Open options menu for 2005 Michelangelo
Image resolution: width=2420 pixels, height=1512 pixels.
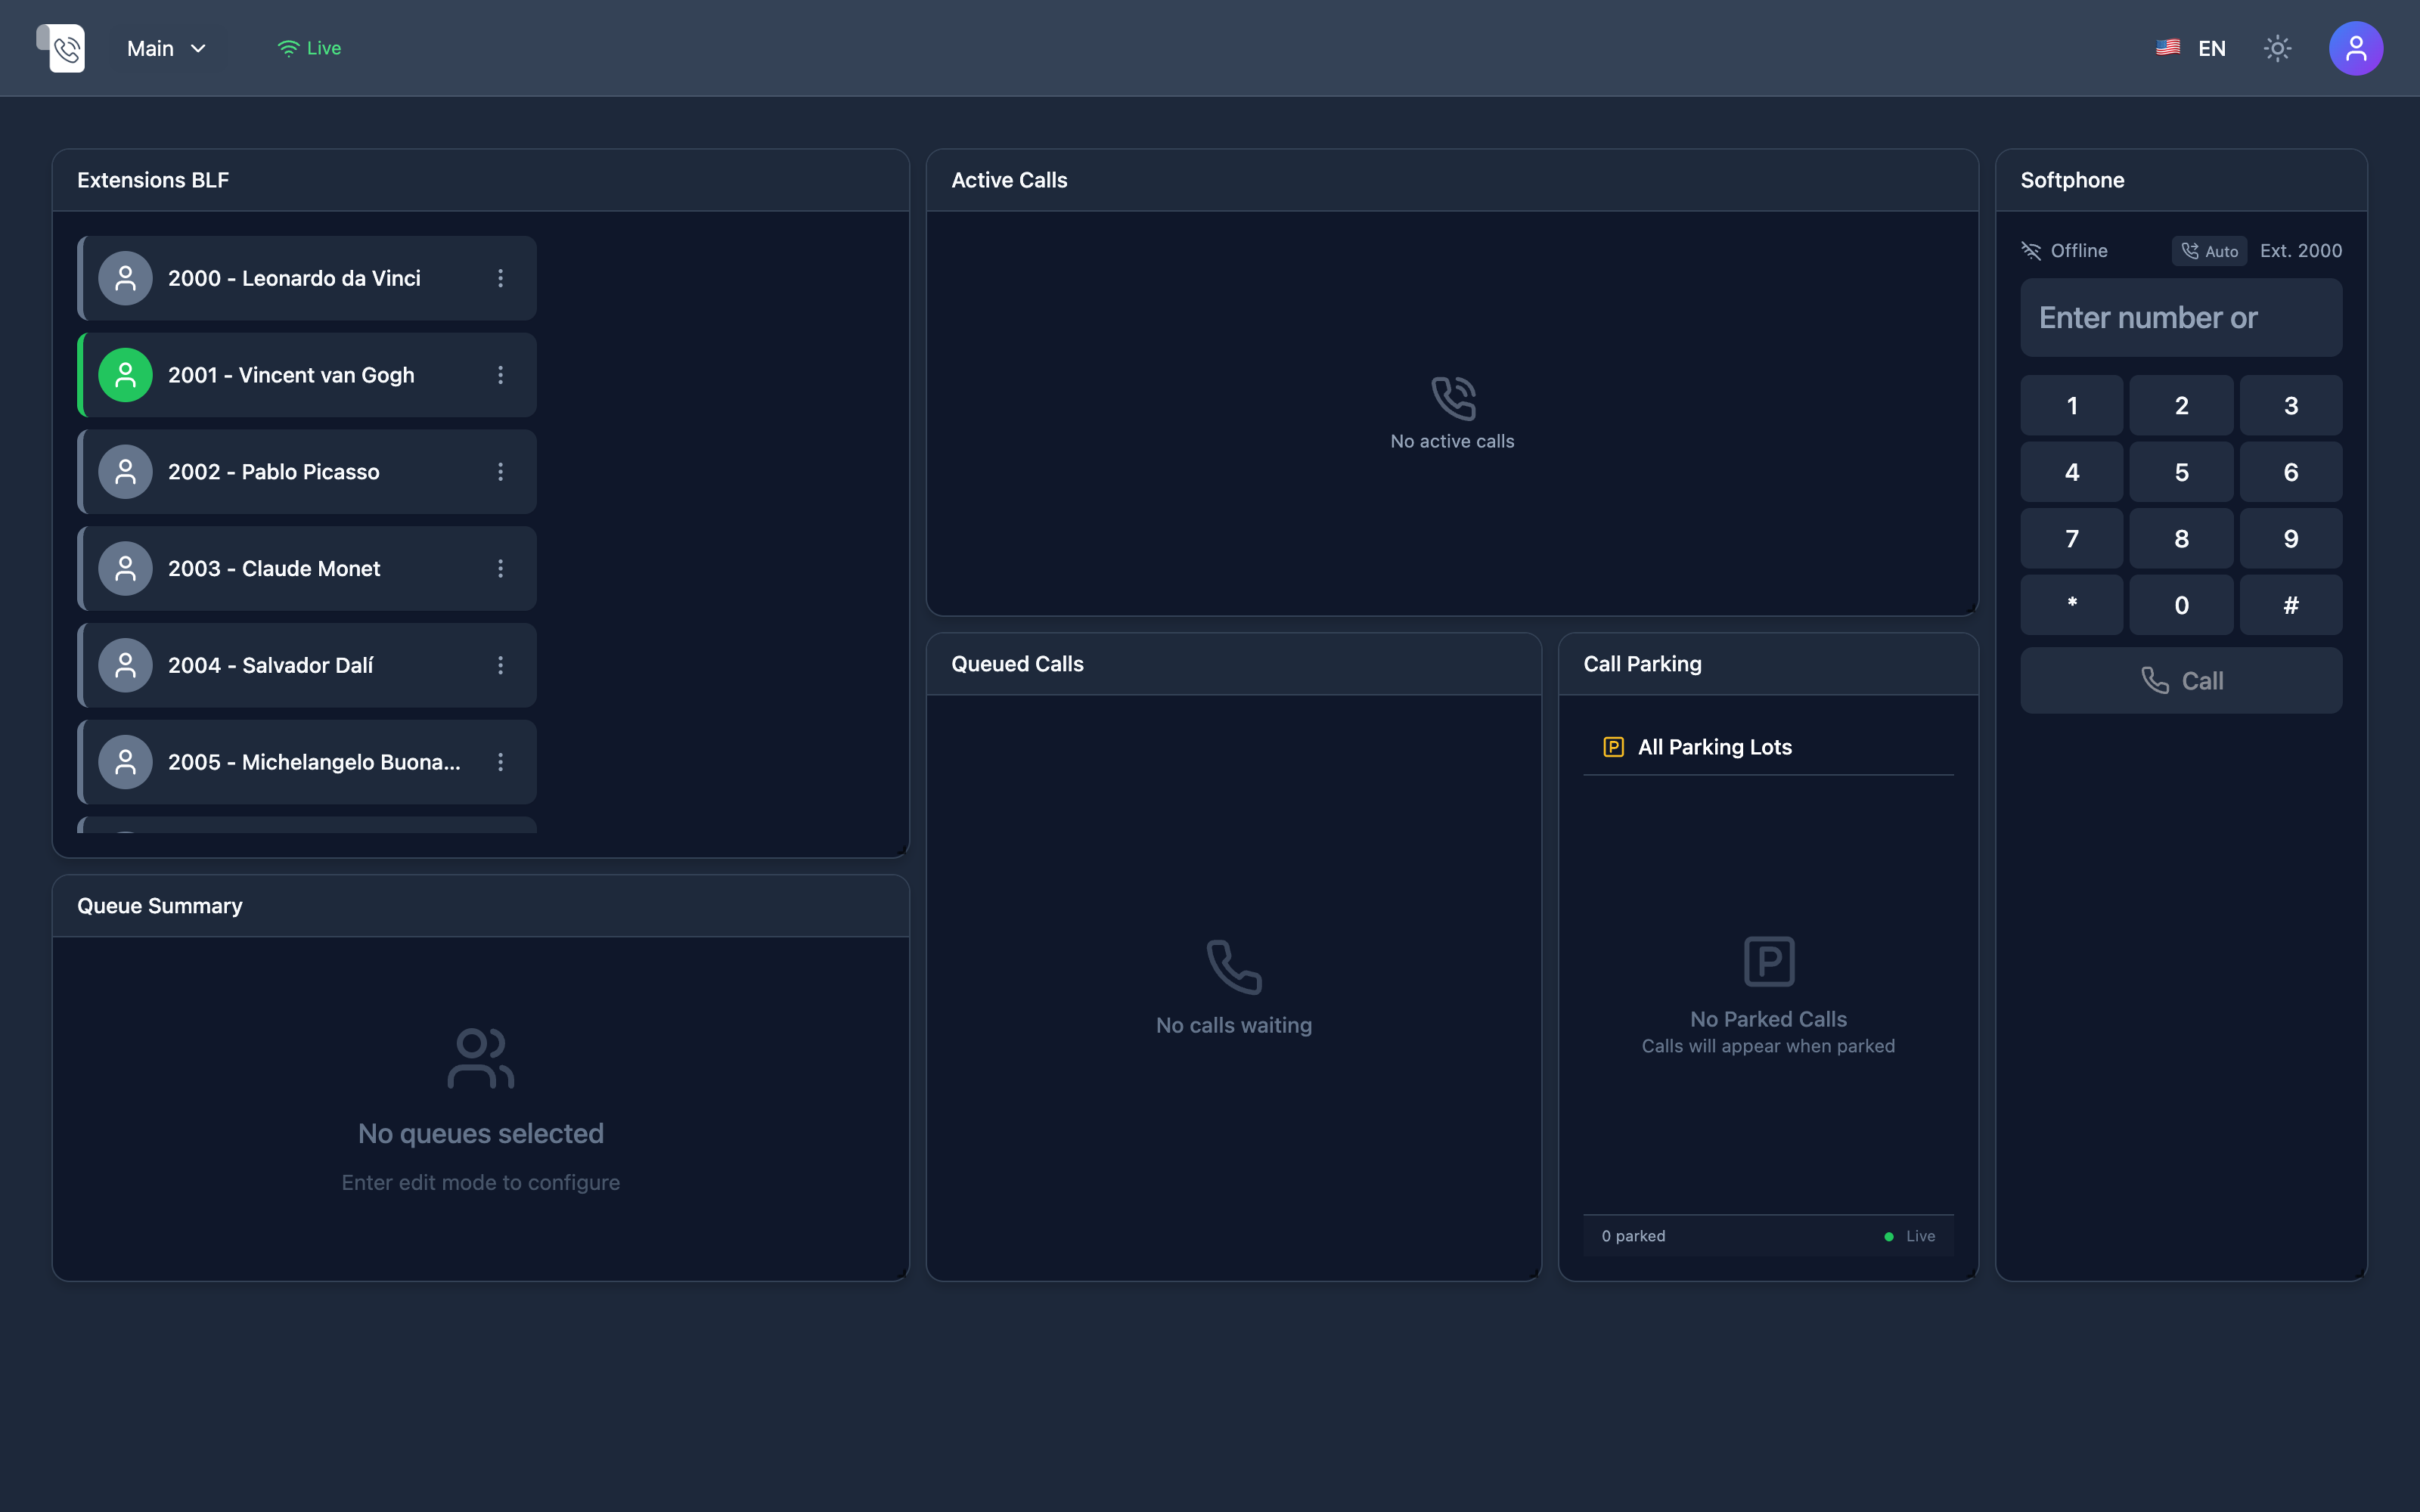500,762
